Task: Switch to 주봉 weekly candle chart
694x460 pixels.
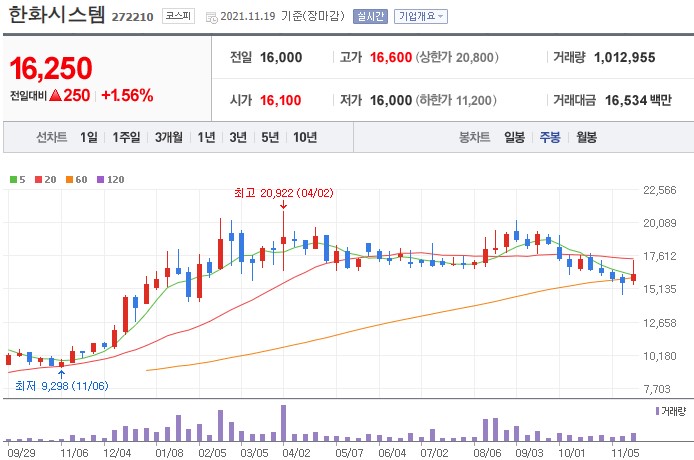Action: pyautogui.click(x=550, y=137)
